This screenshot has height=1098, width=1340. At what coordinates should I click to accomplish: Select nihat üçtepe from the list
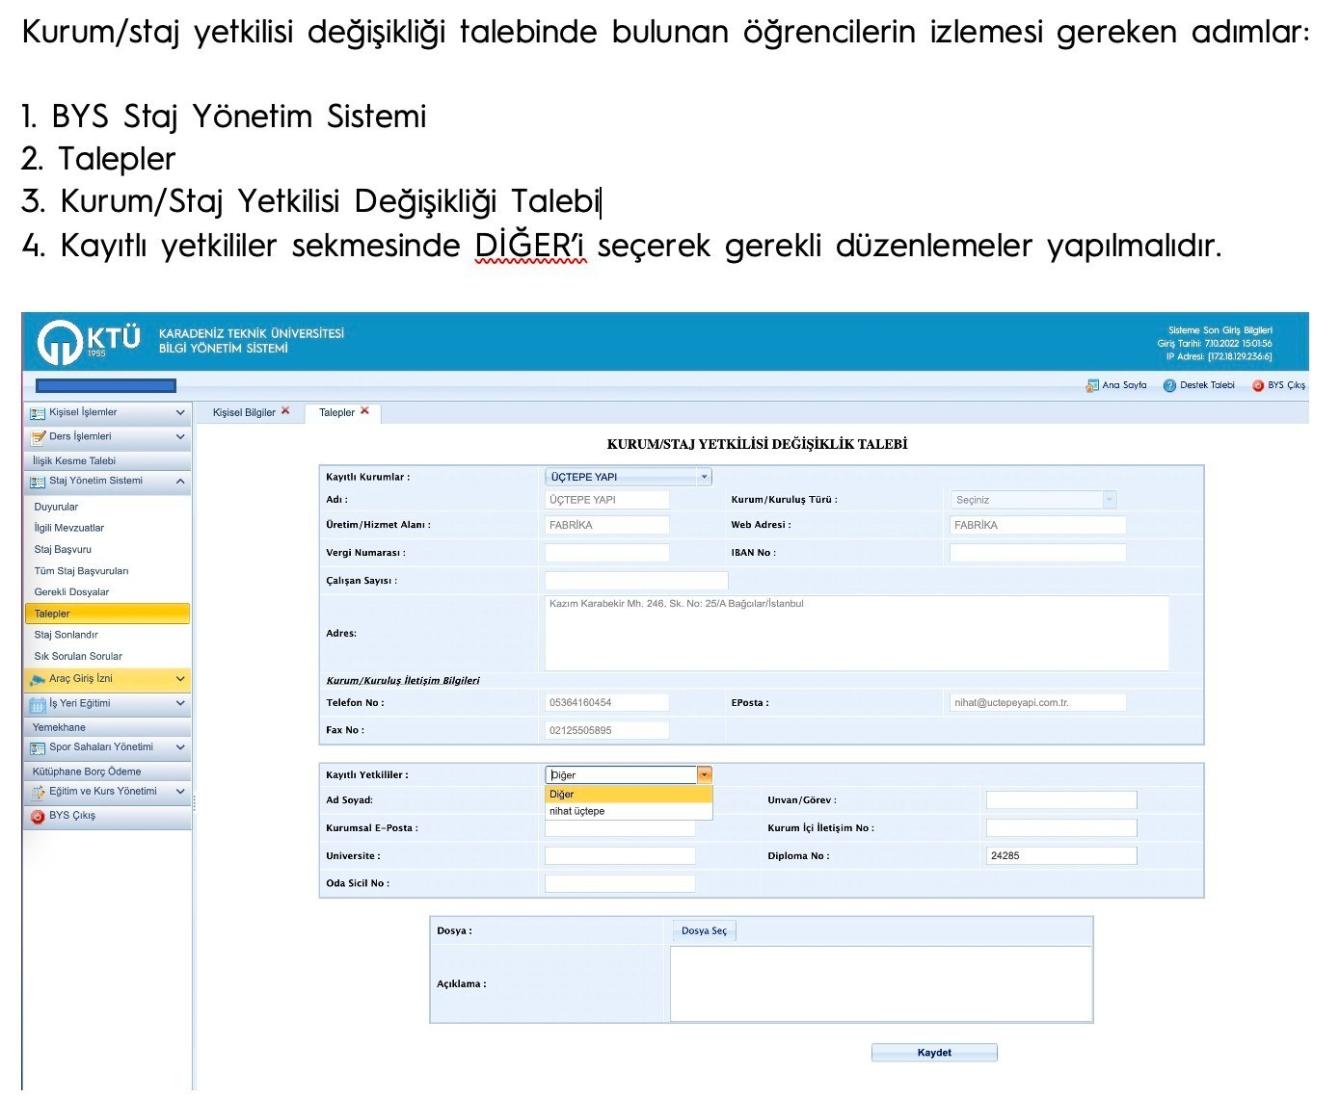click(x=629, y=811)
